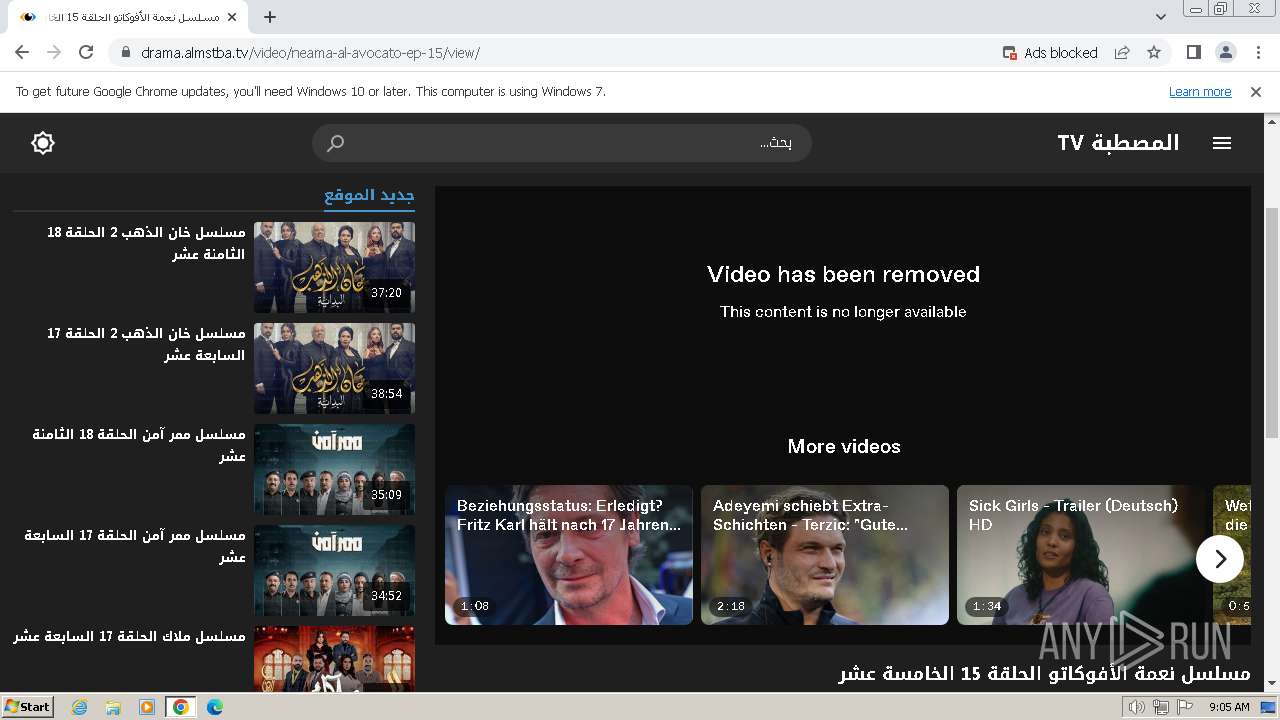The height and width of the screenshot is (720, 1280).
Task: Open the ممر آمن episode 17 thumbnail
Action: [334, 570]
